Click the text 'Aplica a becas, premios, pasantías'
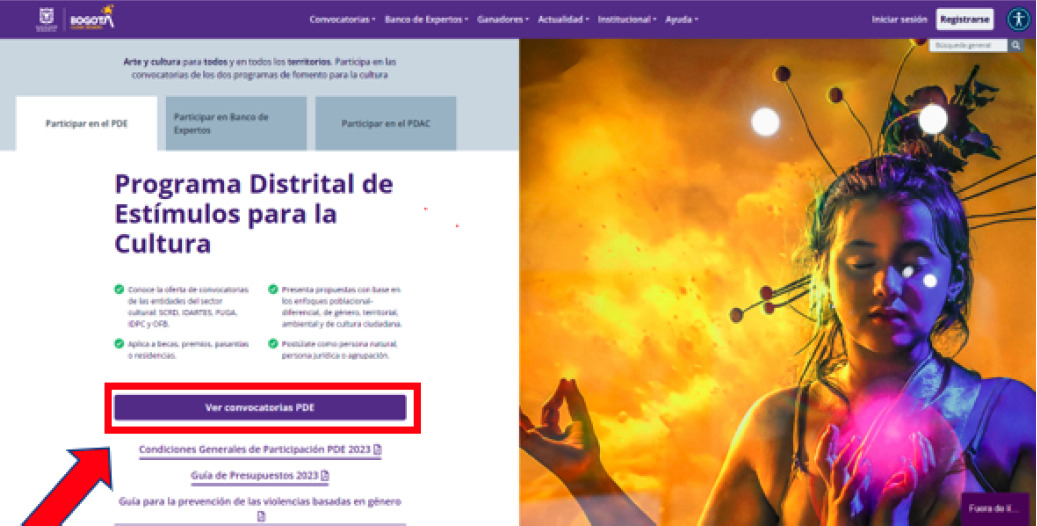 (188, 344)
